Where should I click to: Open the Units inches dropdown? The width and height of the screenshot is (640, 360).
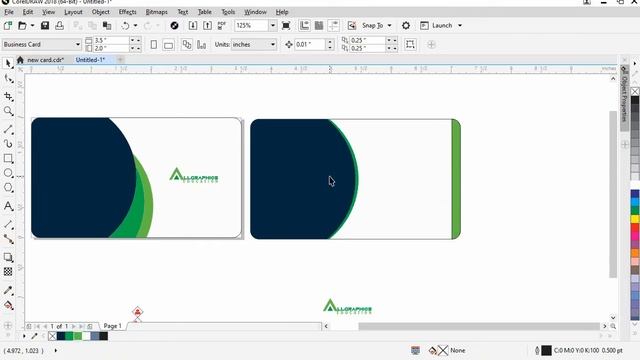pyautogui.click(x=273, y=44)
